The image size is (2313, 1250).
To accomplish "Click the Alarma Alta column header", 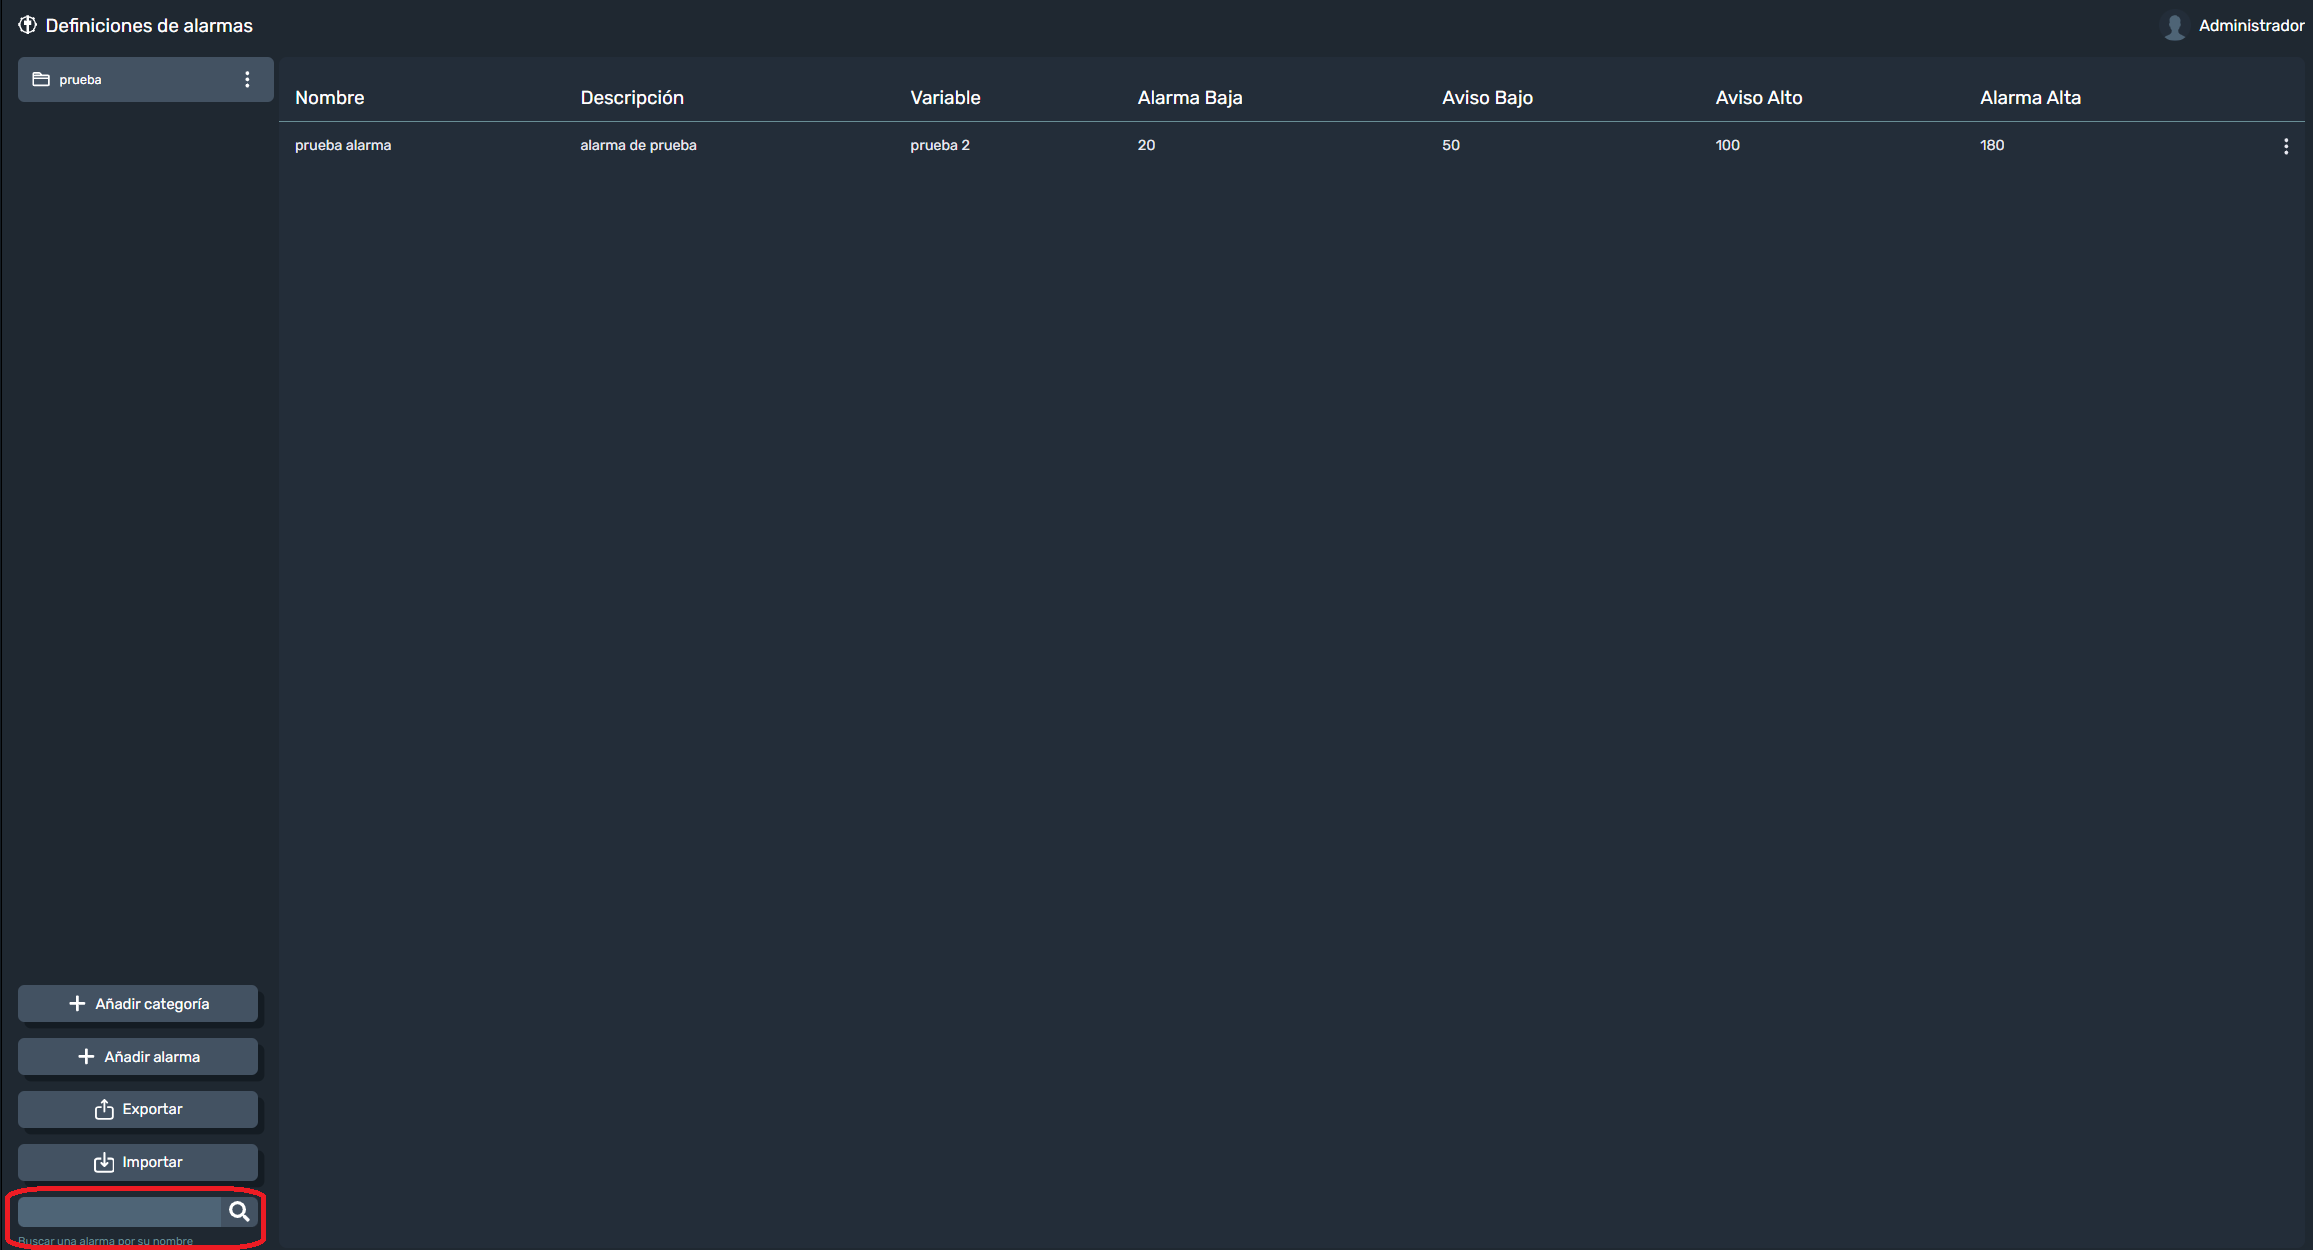I will coord(2030,97).
